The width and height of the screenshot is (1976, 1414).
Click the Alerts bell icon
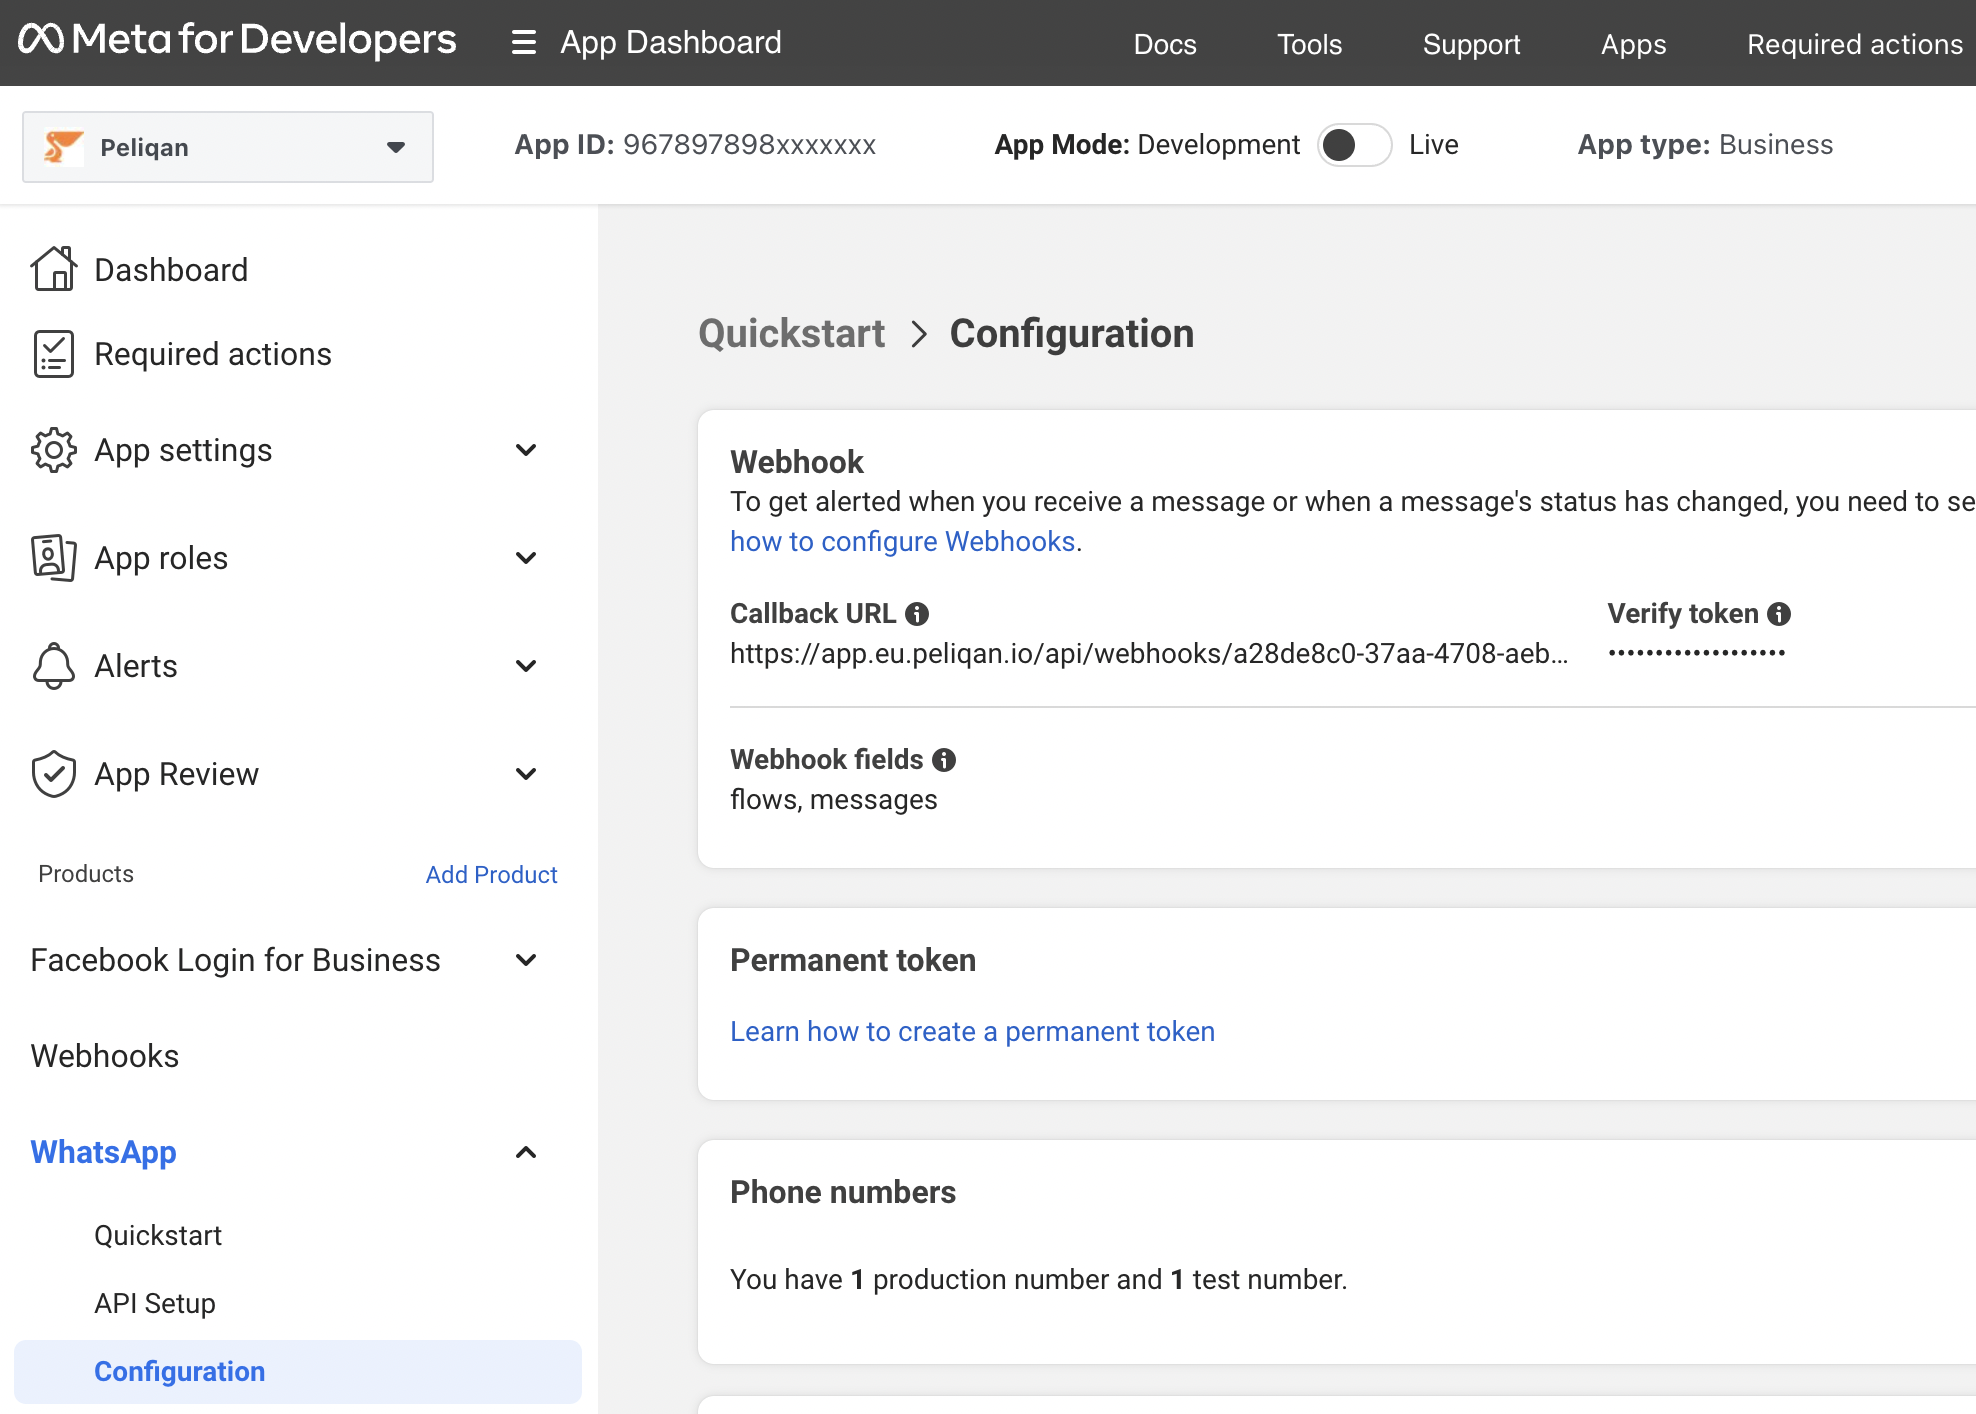[x=54, y=666]
